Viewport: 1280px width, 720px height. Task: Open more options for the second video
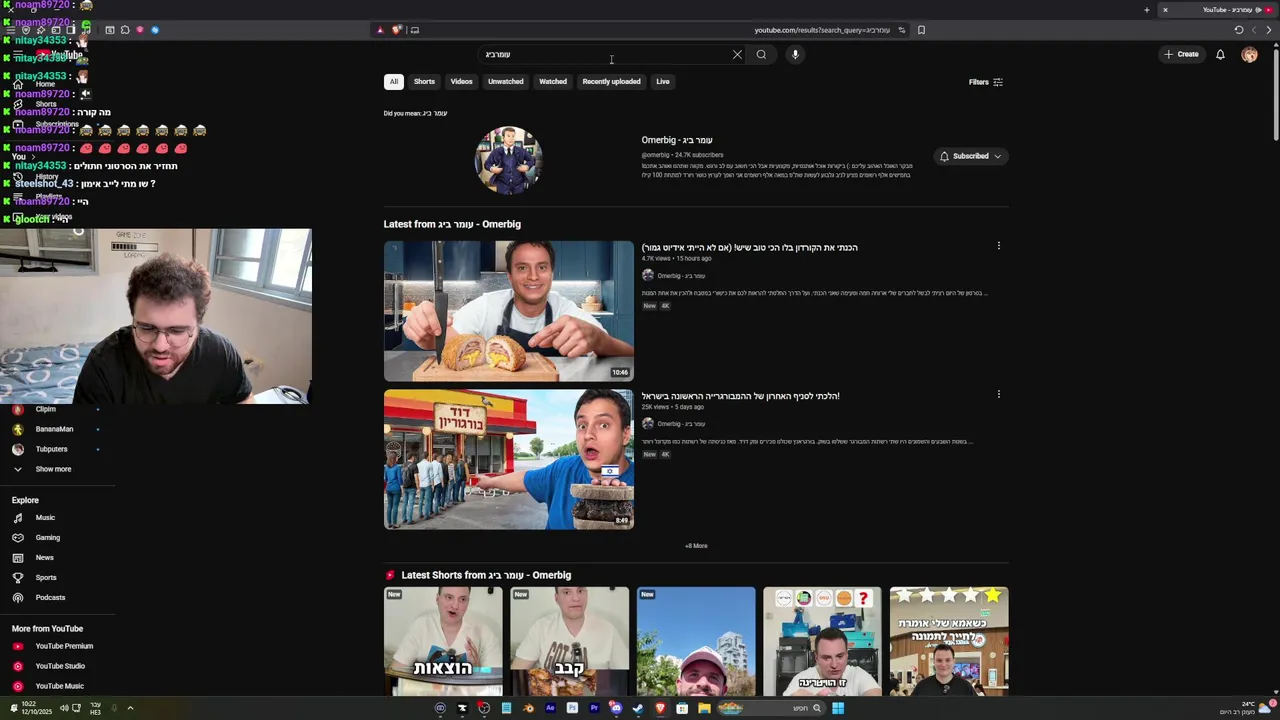point(998,394)
